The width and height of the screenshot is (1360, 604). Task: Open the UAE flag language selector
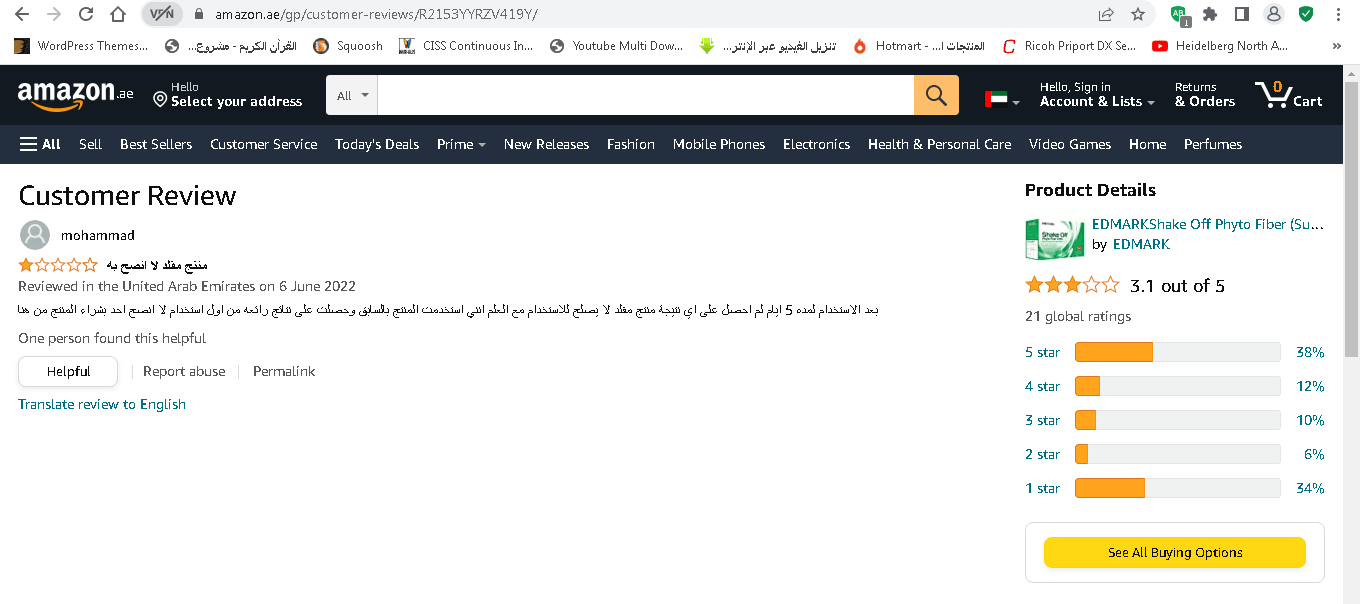(1002, 99)
